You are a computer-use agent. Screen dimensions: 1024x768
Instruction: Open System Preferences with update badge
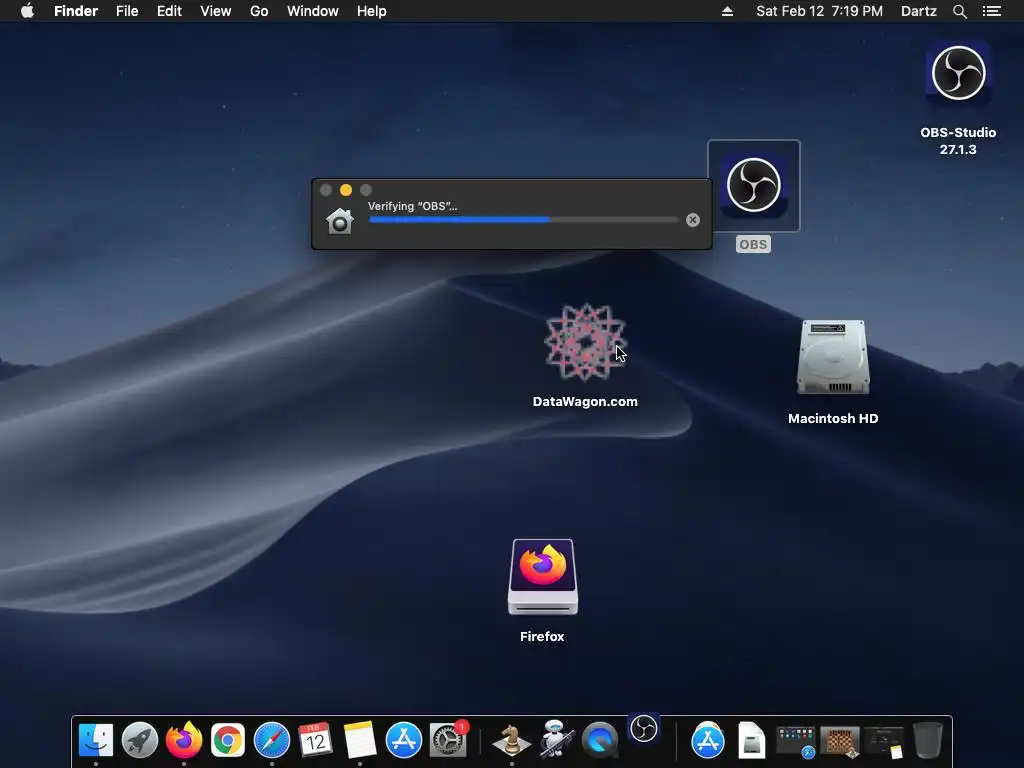[448, 741]
